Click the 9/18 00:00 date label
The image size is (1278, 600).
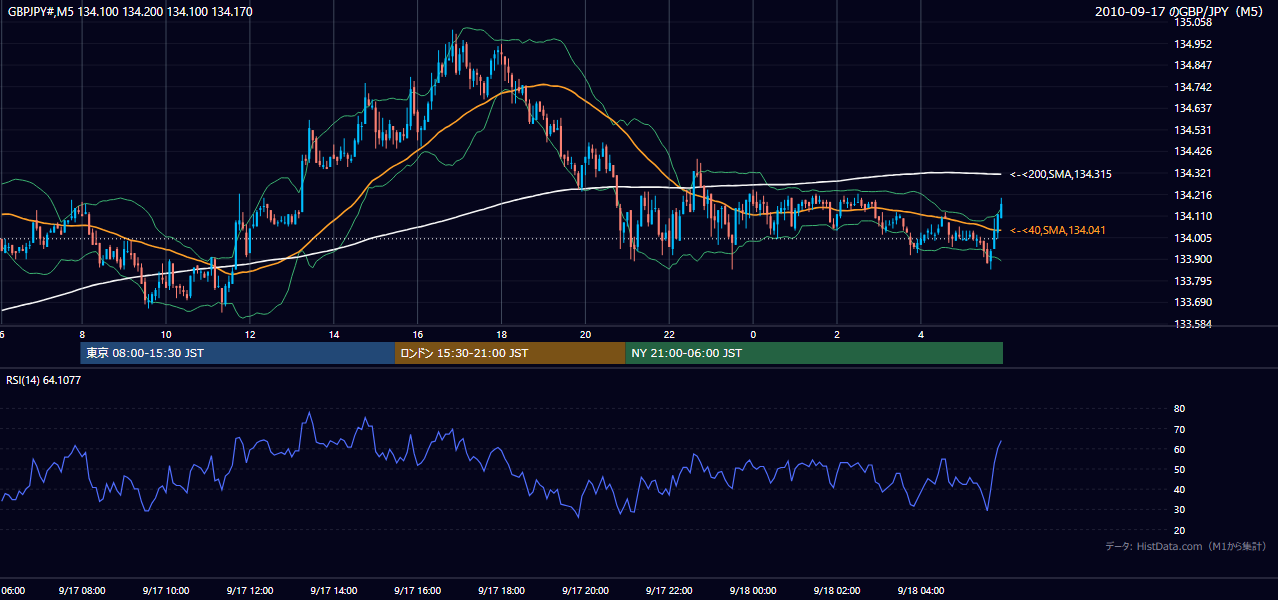753,590
